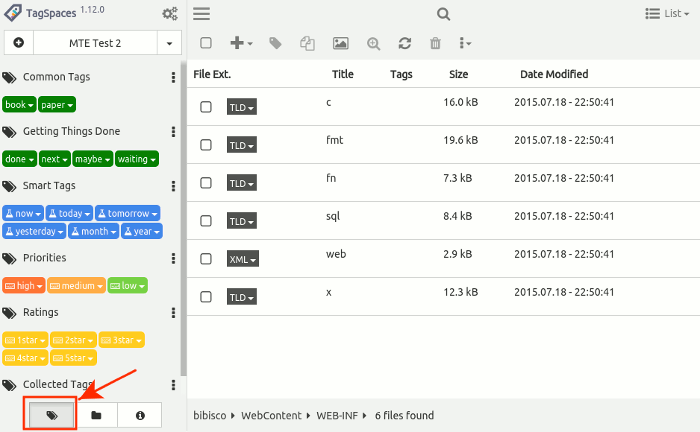Image resolution: width=700 pixels, height=432 pixels.
Task: Click the tag panel vertical scrollbar
Action: coord(183,219)
